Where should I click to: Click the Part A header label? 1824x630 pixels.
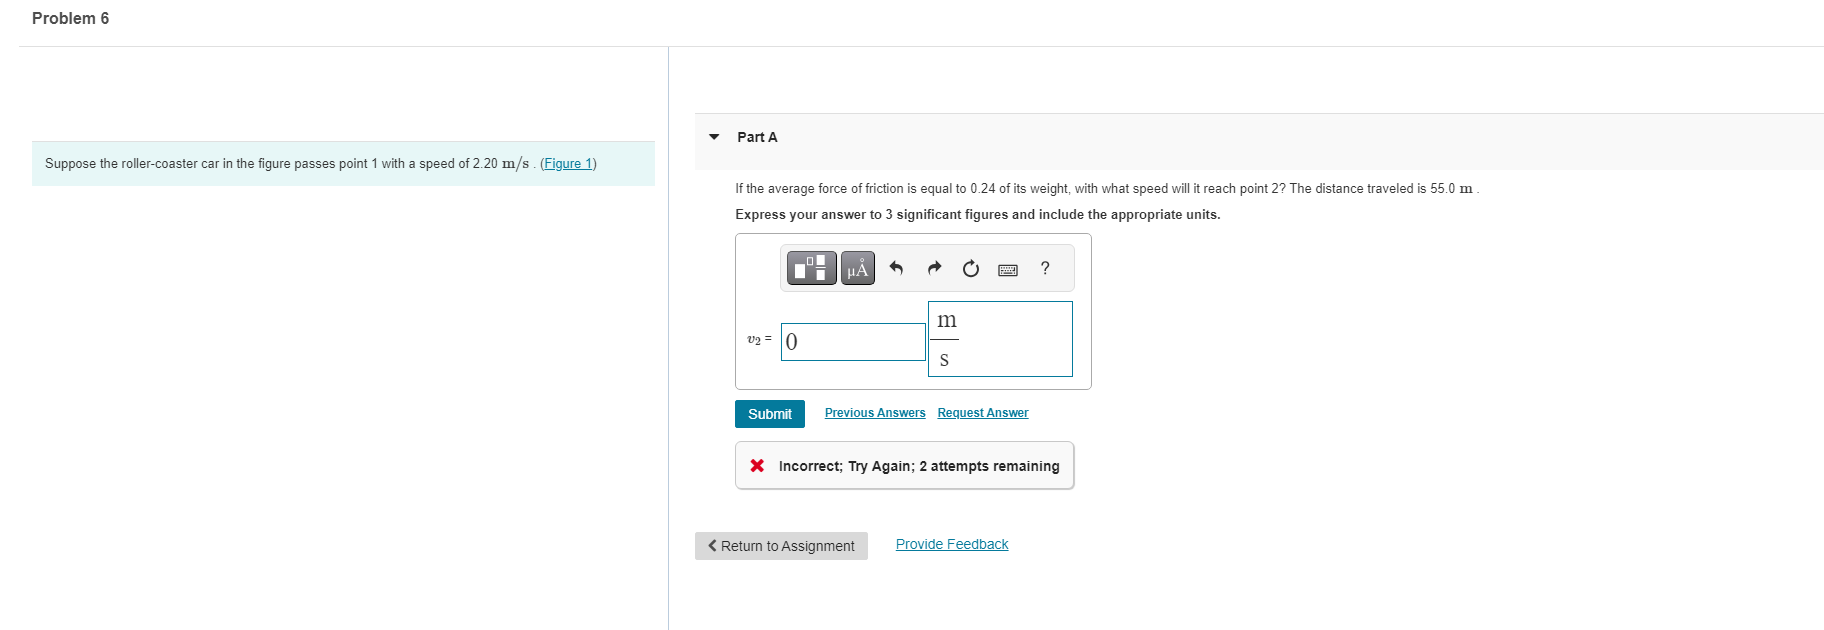pyautogui.click(x=757, y=137)
